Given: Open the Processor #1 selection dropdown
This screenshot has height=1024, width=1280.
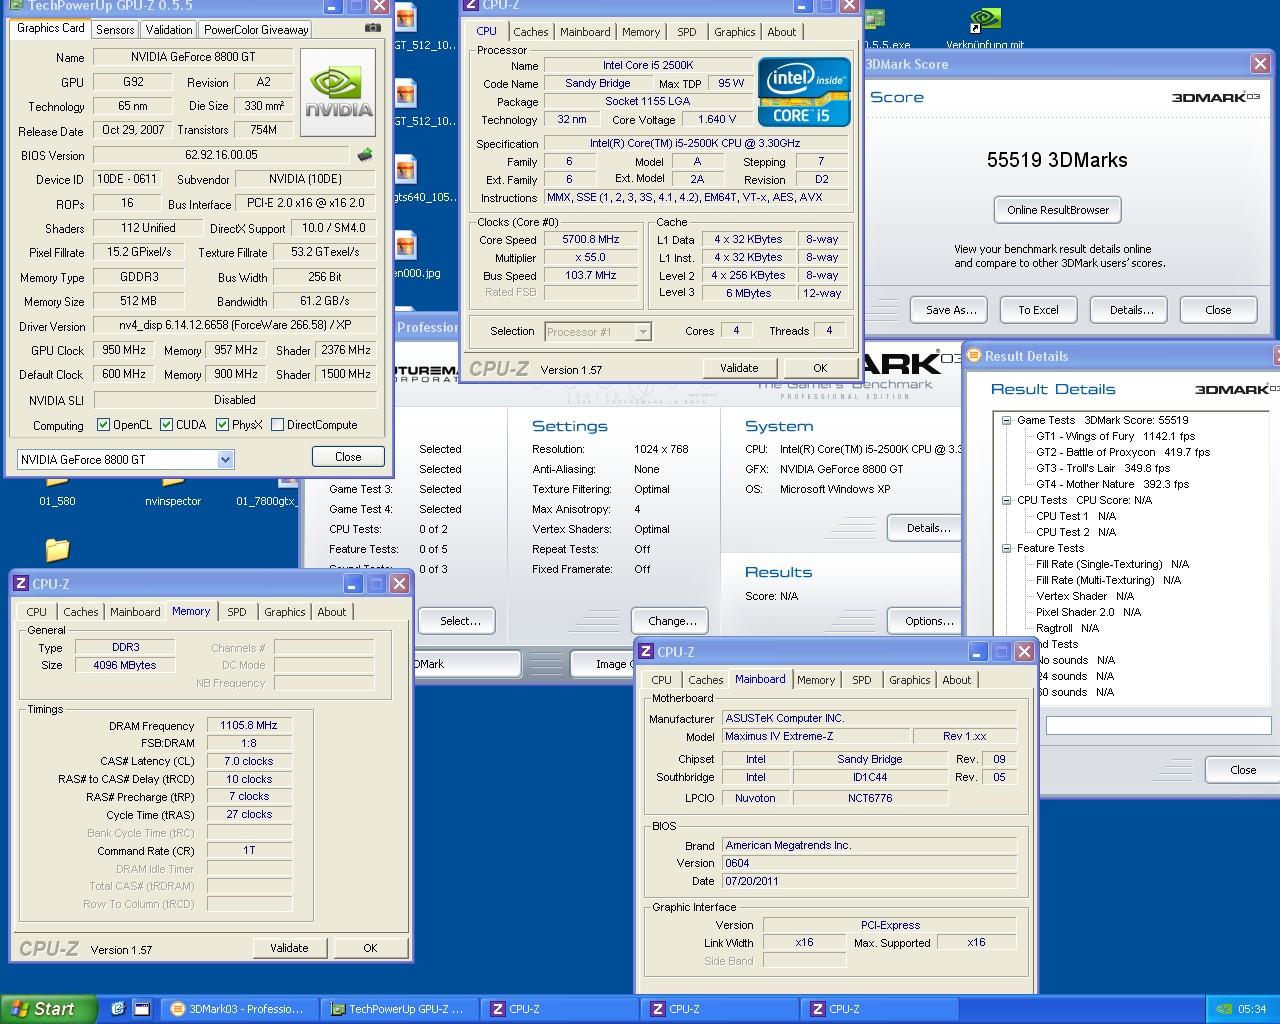Looking at the screenshot, I should 643,332.
